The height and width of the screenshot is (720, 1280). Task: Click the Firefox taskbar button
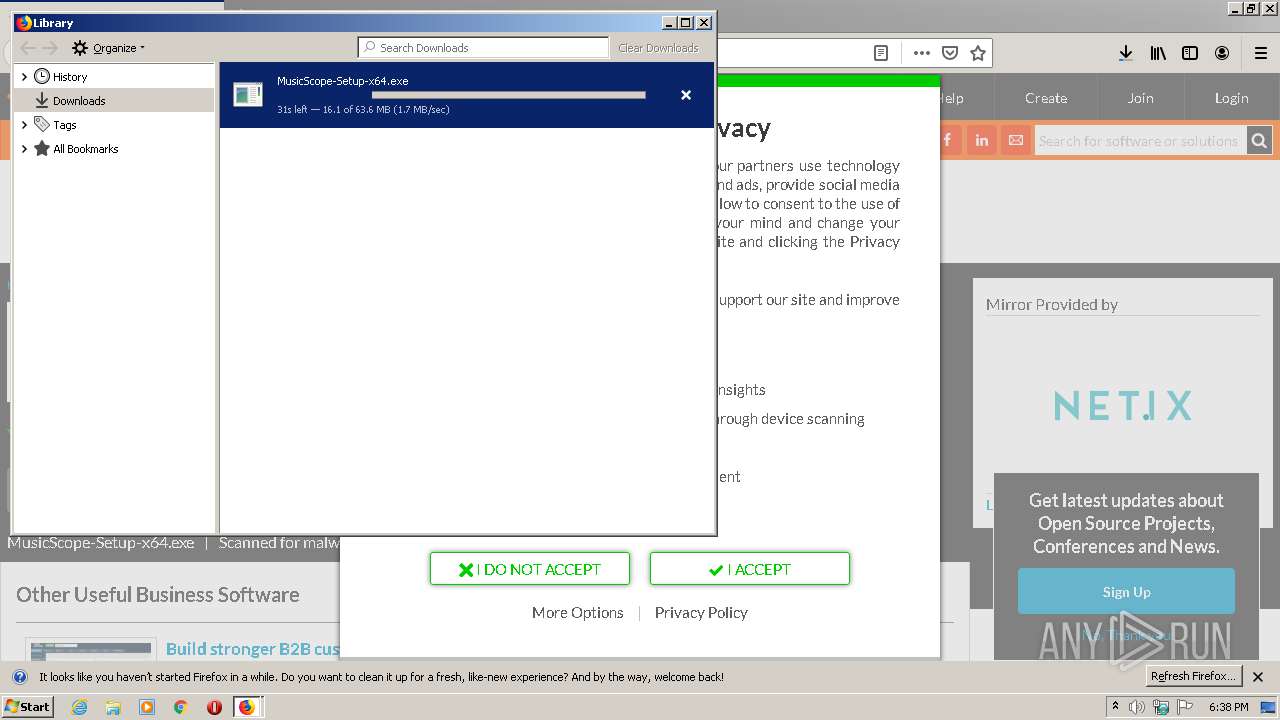tap(247, 707)
